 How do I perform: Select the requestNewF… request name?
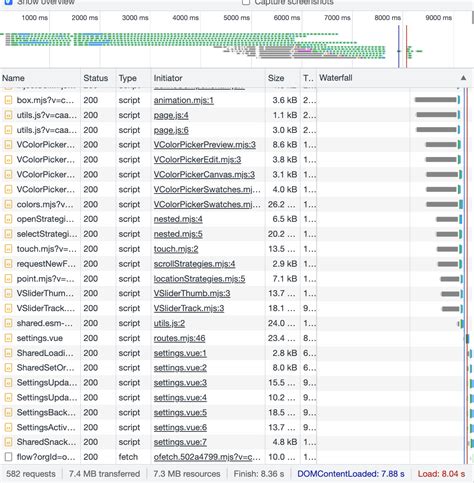click(46, 264)
